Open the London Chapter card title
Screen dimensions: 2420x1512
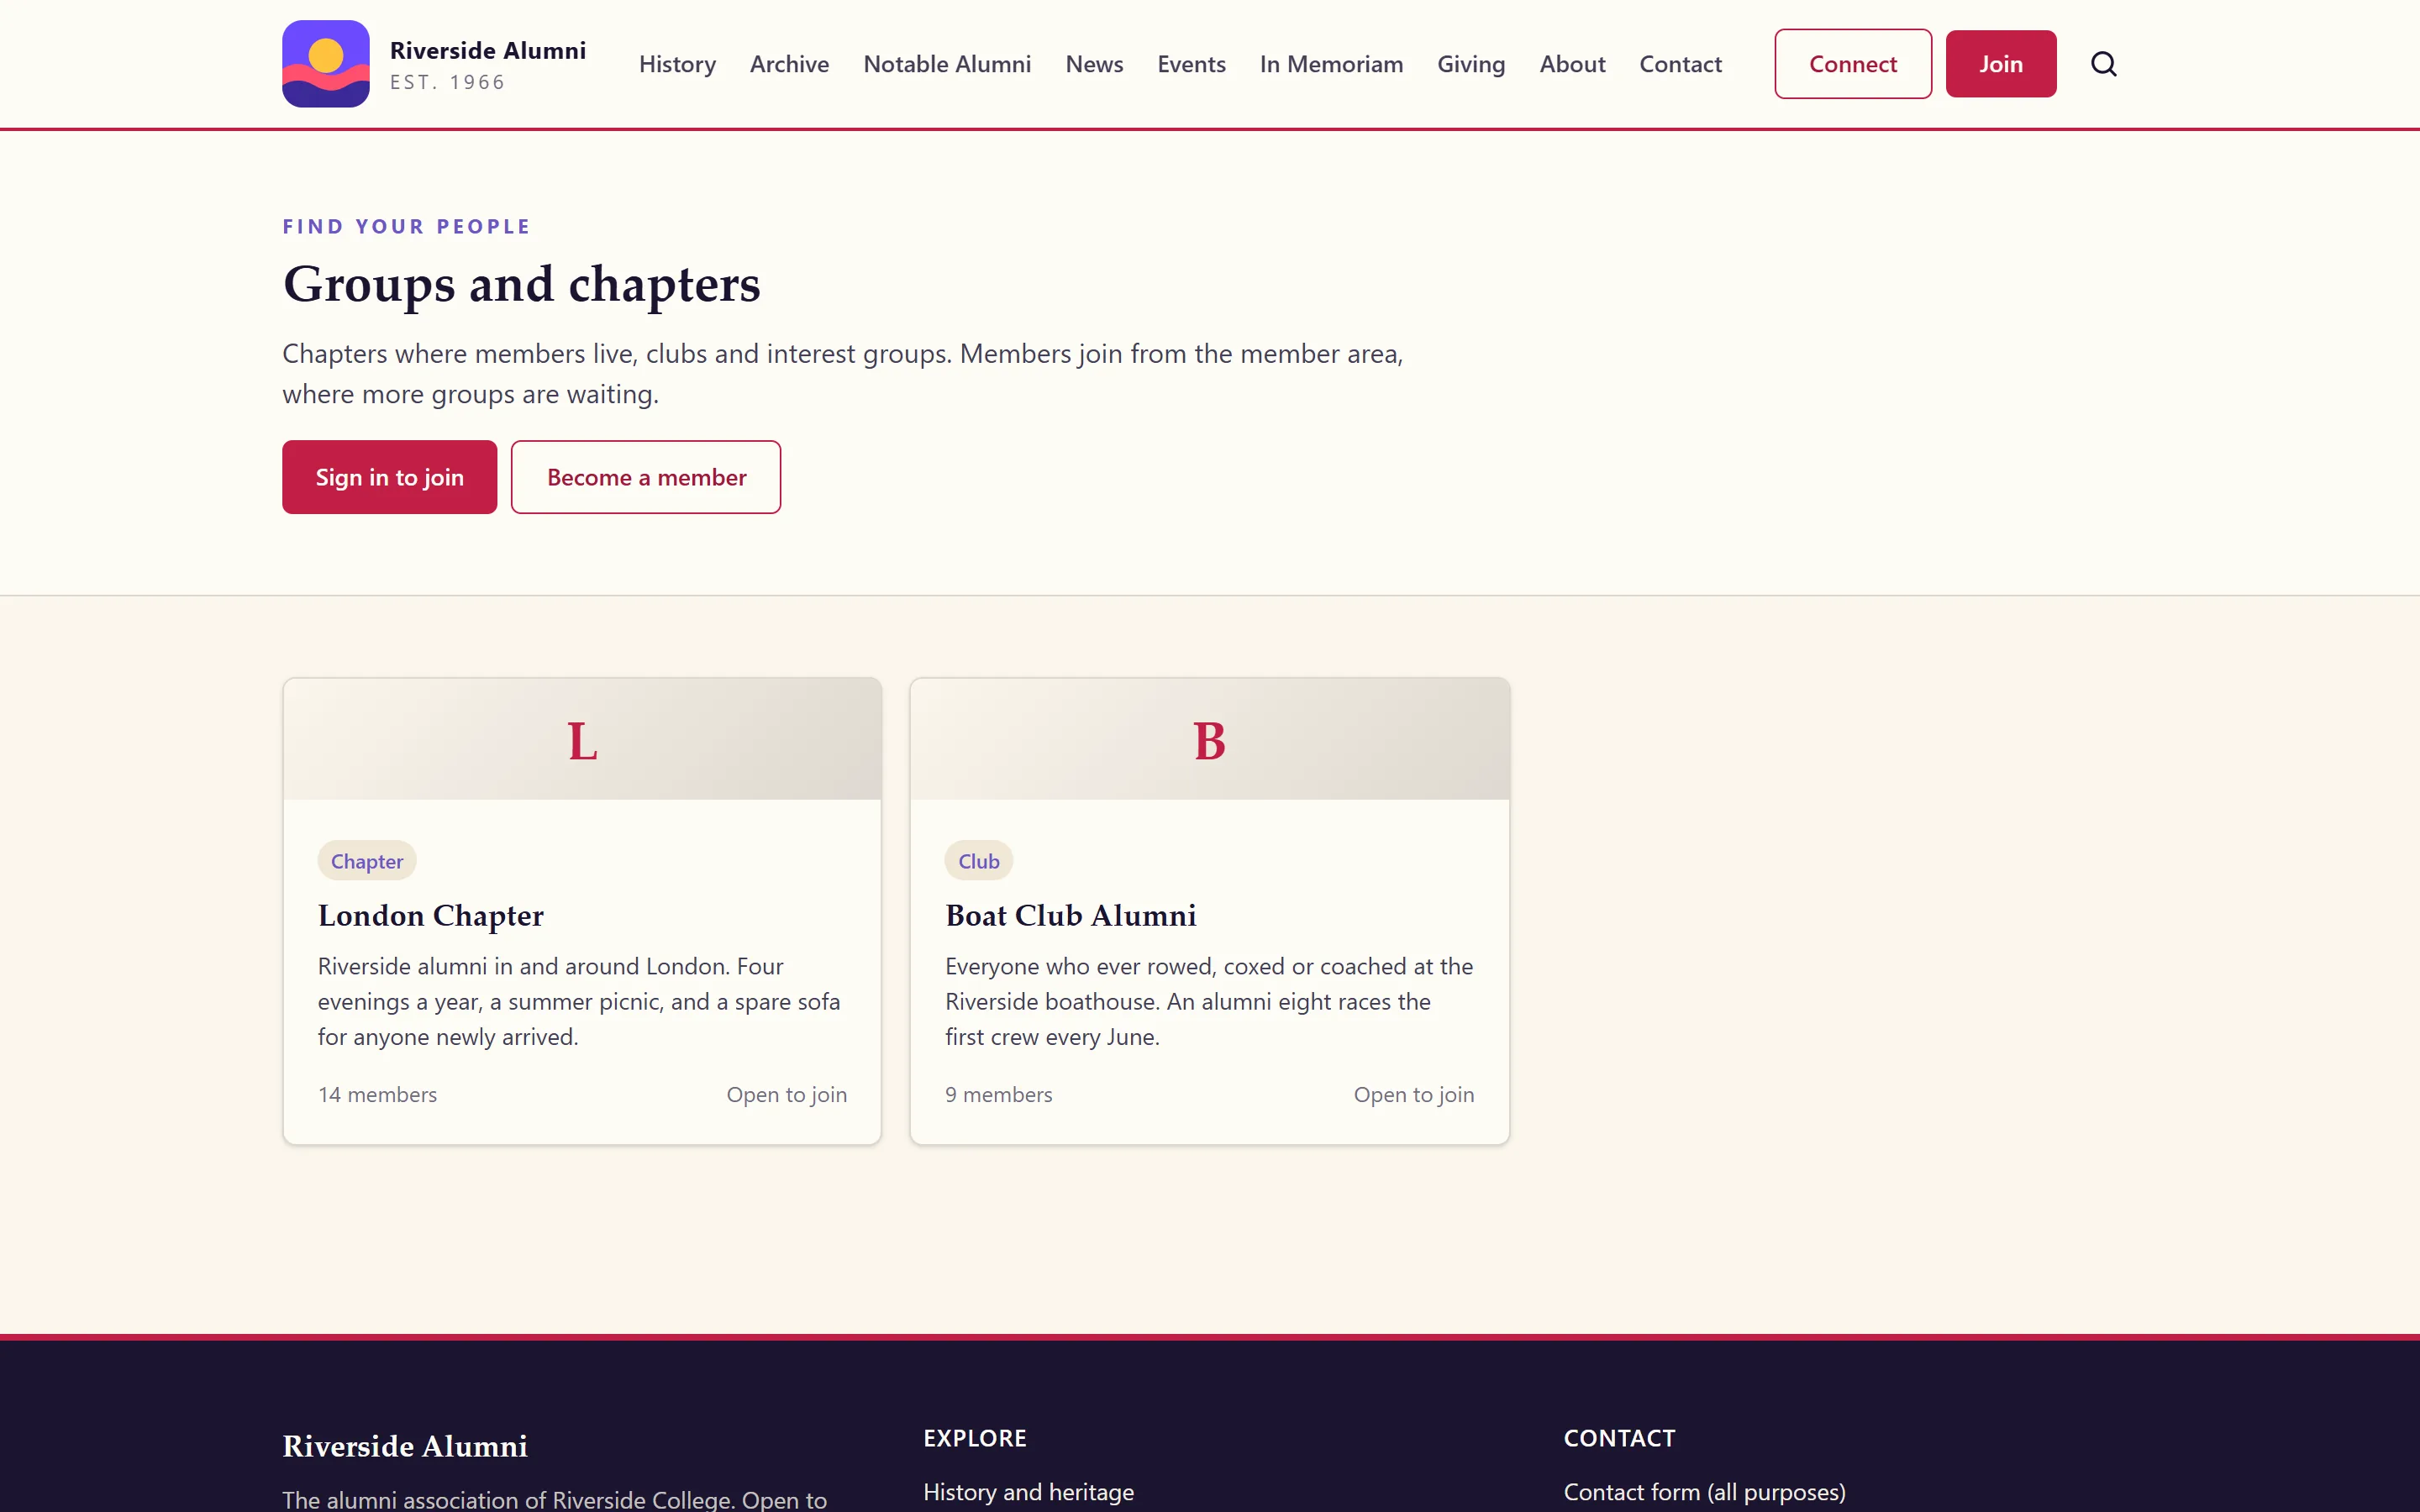pos(431,915)
